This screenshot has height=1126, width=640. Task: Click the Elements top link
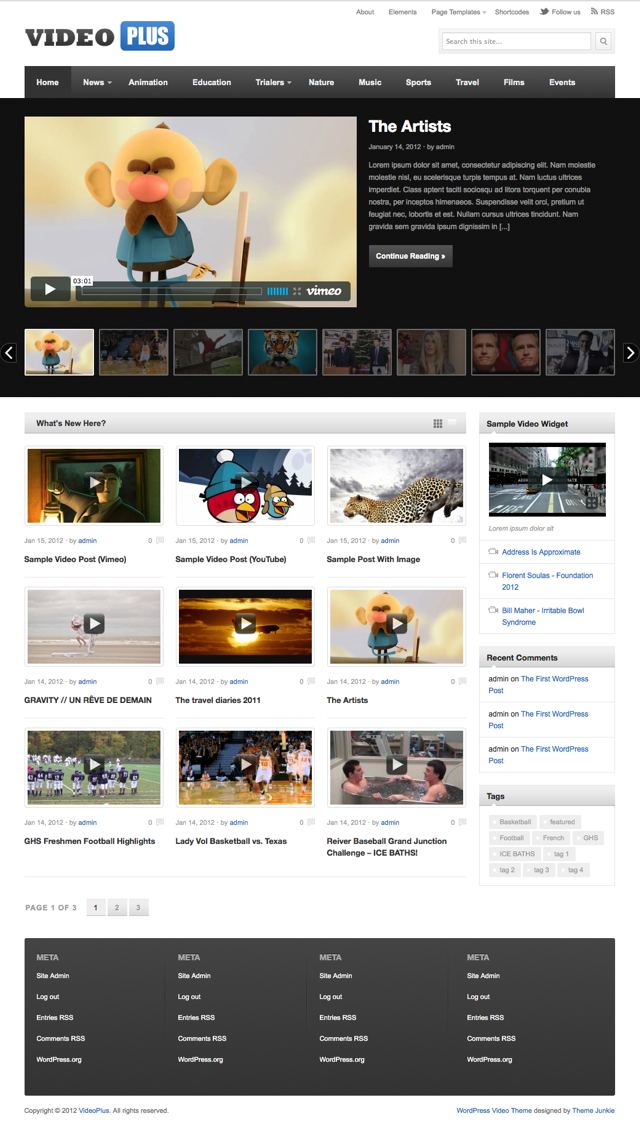coord(402,12)
